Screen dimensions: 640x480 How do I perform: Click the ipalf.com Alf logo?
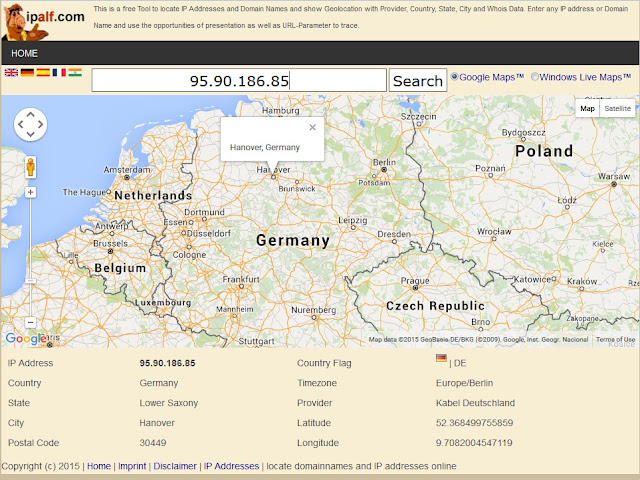point(44,21)
